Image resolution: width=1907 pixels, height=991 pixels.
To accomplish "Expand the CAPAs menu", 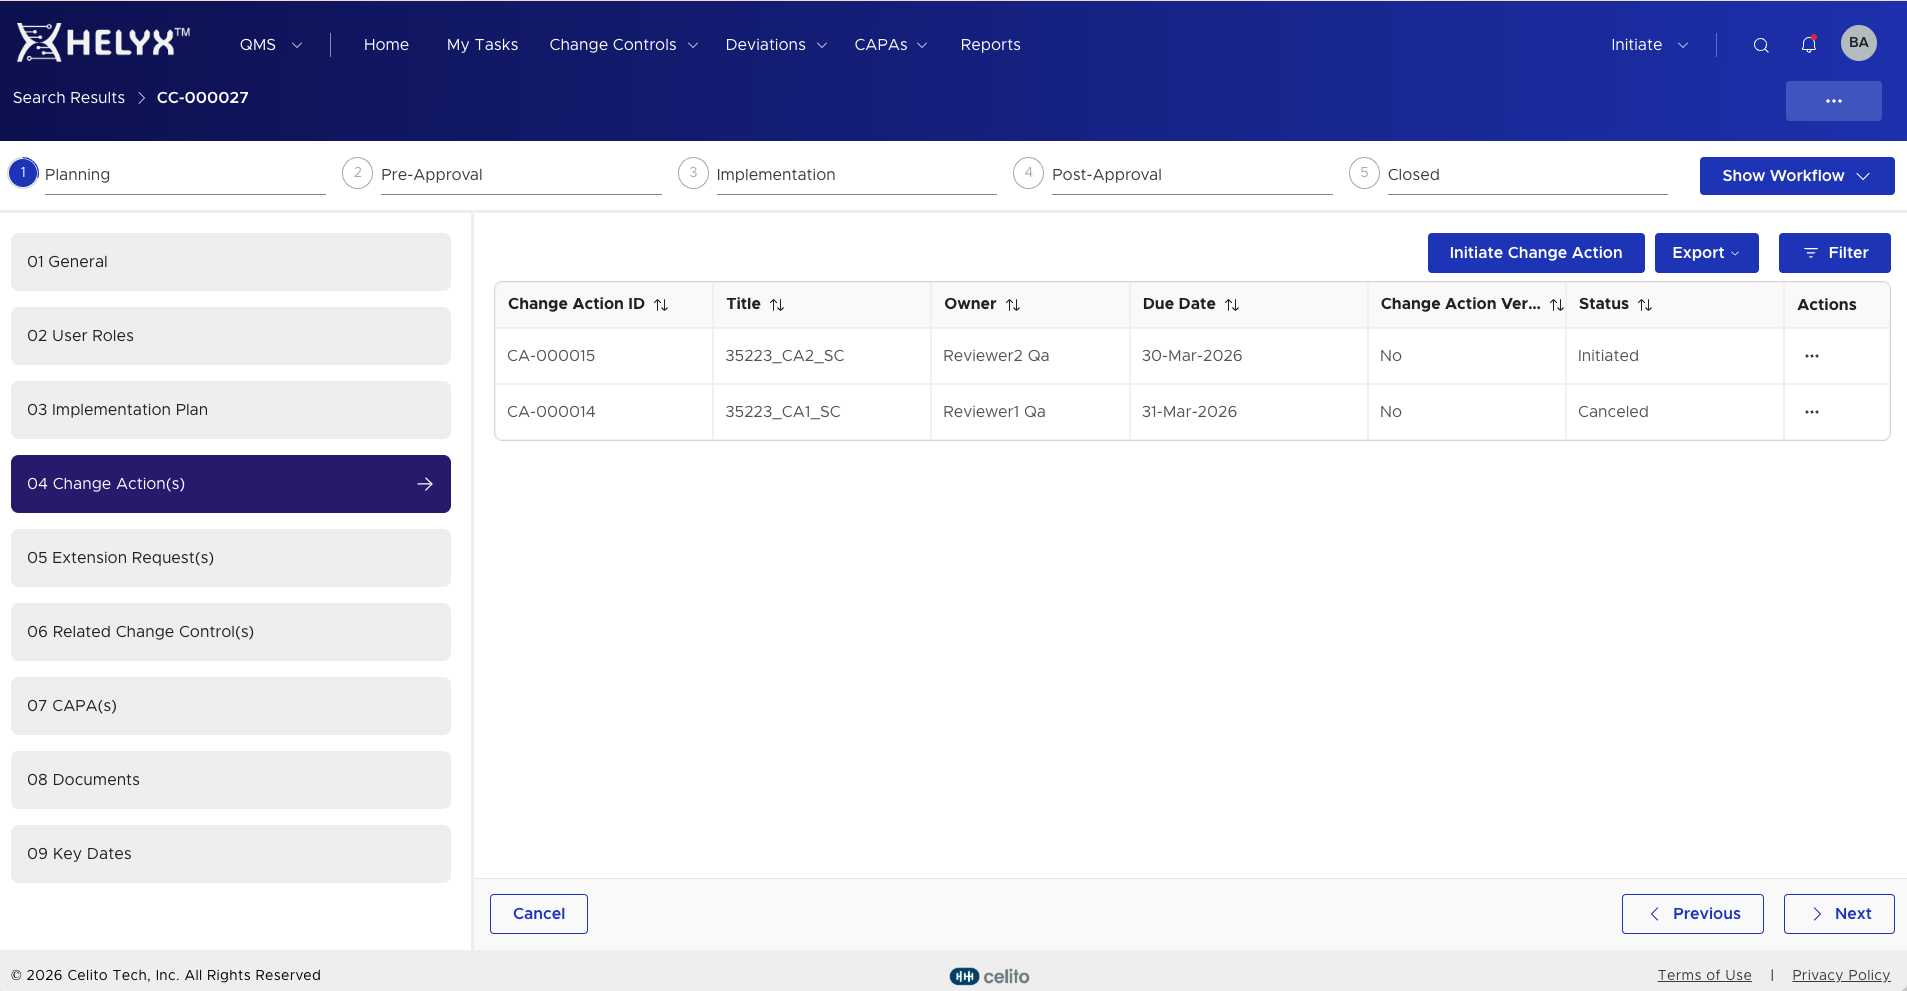I will pyautogui.click(x=890, y=45).
